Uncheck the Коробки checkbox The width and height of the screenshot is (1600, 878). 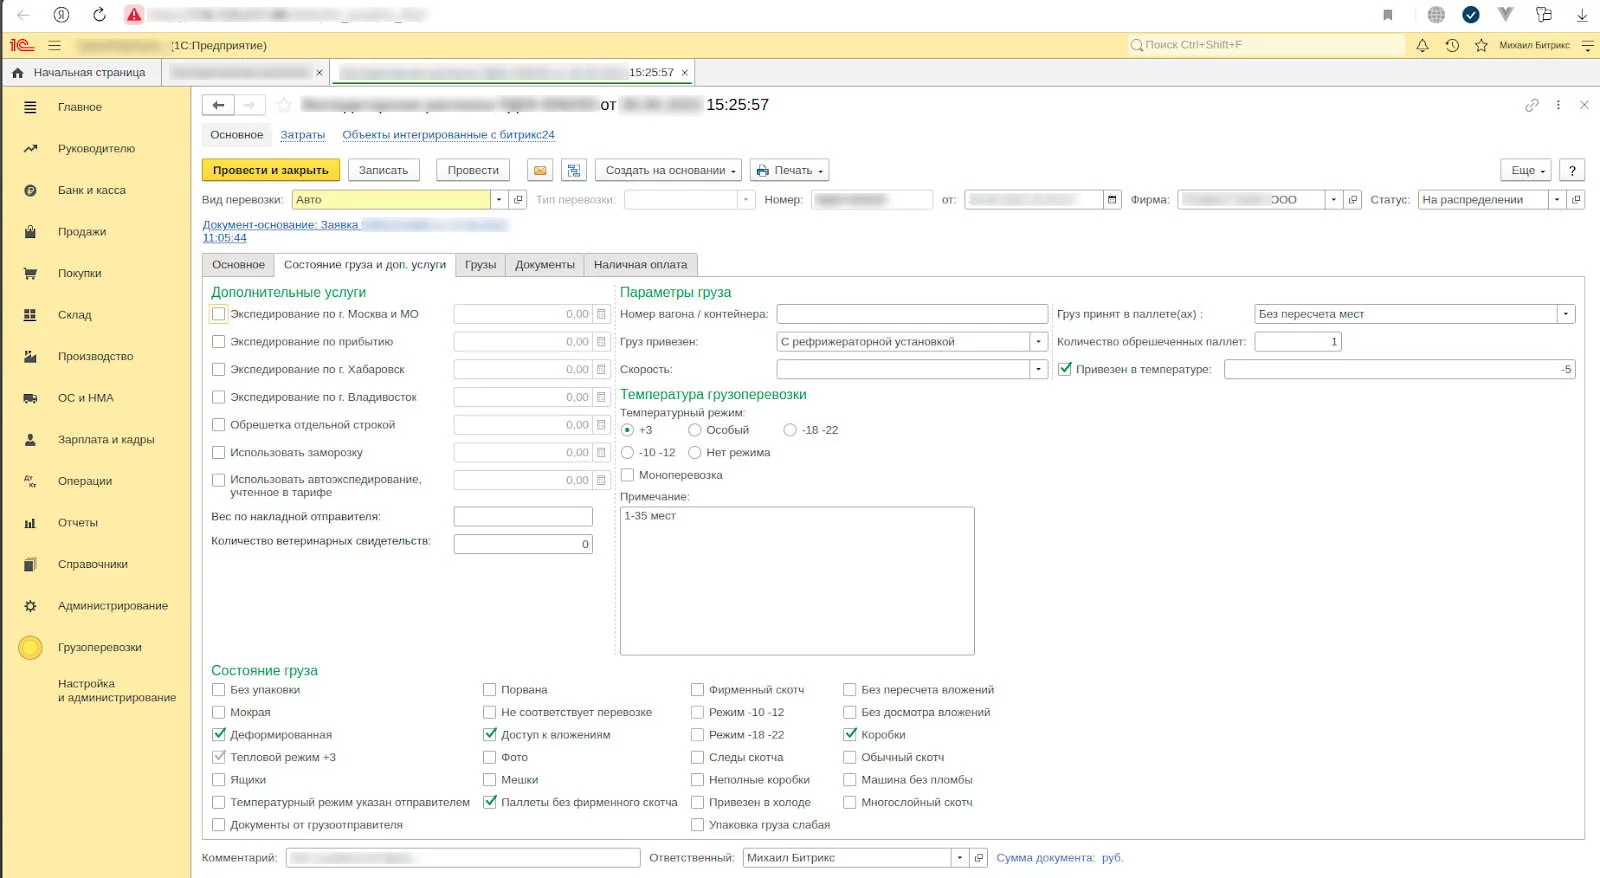(850, 734)
